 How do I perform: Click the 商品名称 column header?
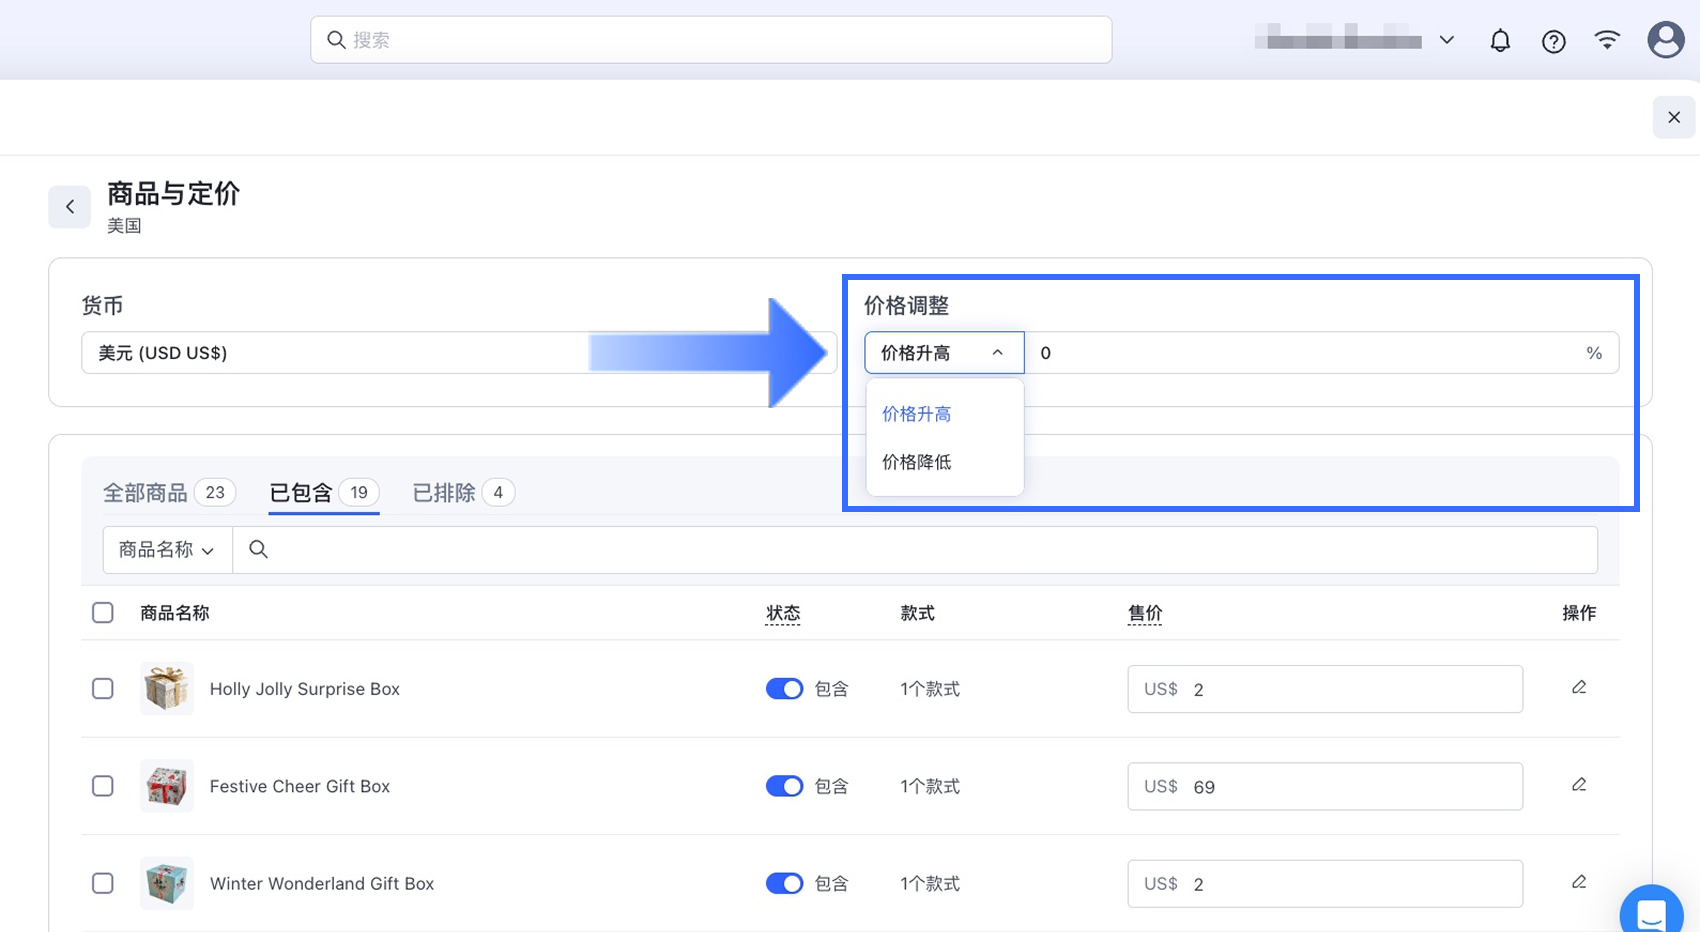(x=175, y=613)
